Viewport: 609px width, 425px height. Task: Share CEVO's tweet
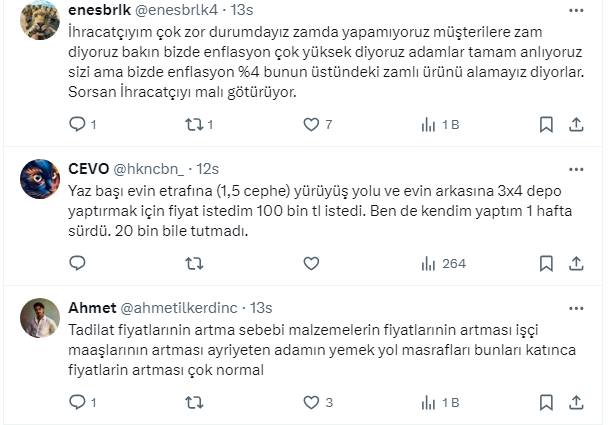576,264
